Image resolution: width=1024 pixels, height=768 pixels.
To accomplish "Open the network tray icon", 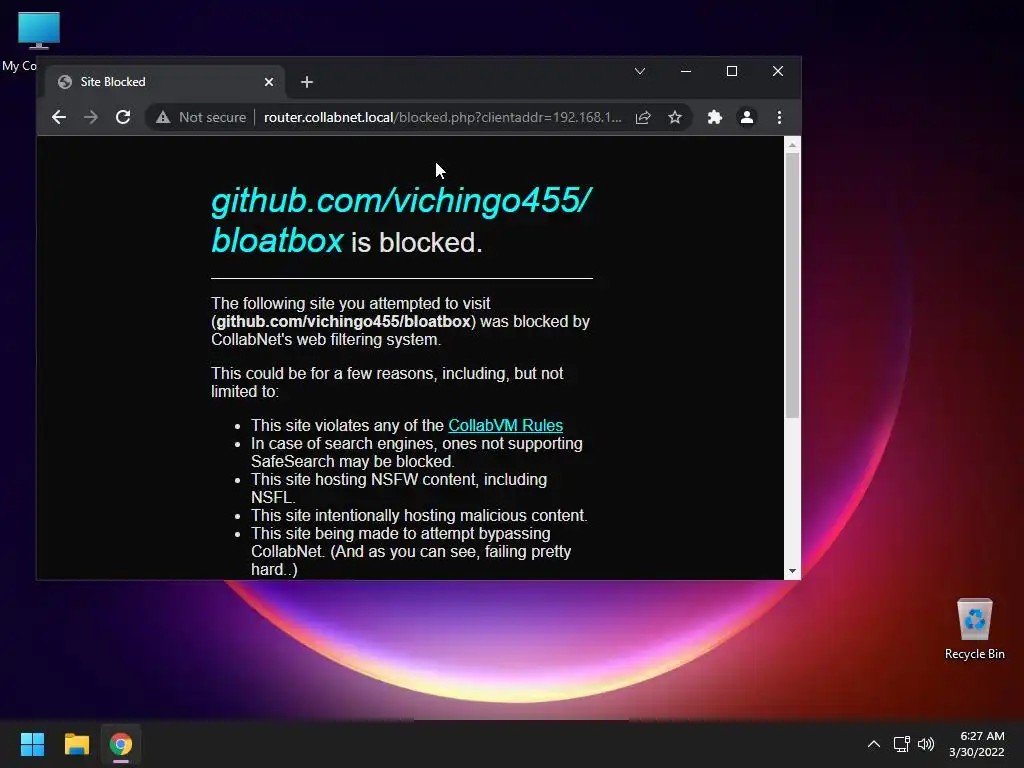I will click(902, 744).
